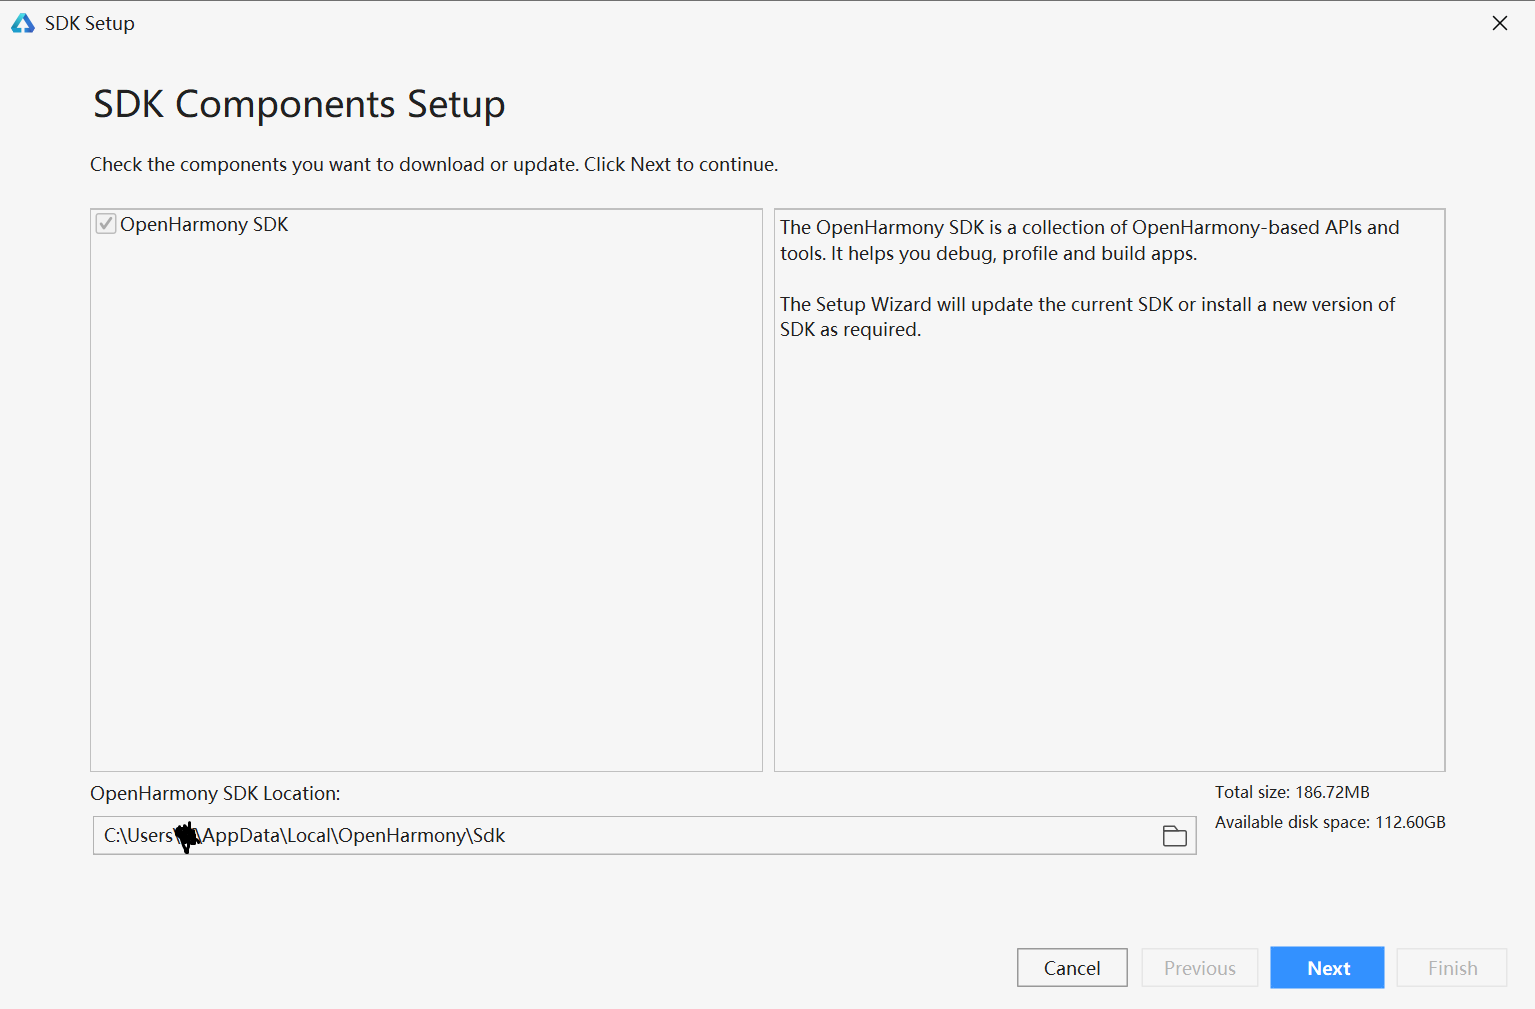Close the SDK Setup window
1535x1009 pixels.
click(x=1500, y=23)
